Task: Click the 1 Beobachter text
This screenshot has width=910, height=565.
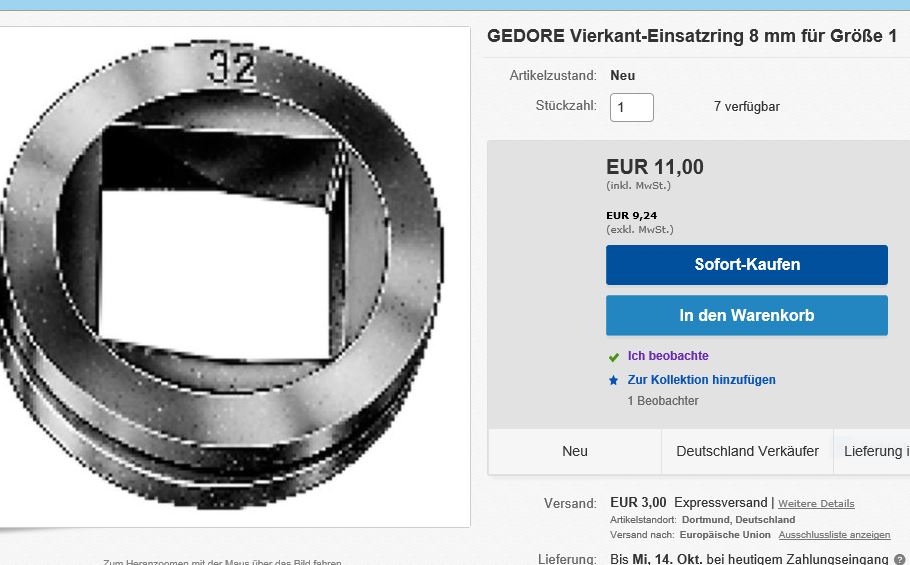Action: (x=663, y=401)
